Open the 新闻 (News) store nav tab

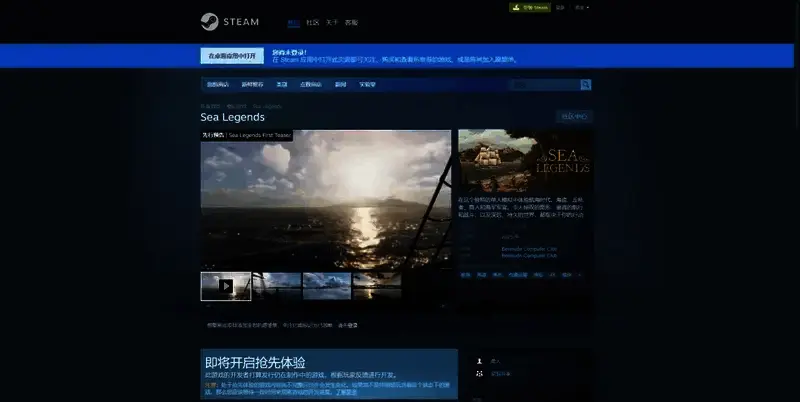[340, 85]
